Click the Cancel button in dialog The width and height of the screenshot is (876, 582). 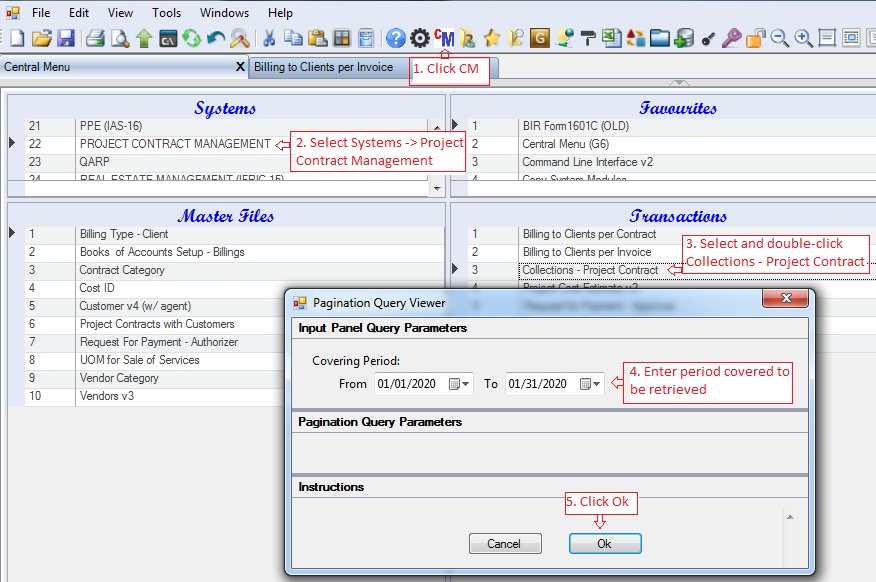505,544
